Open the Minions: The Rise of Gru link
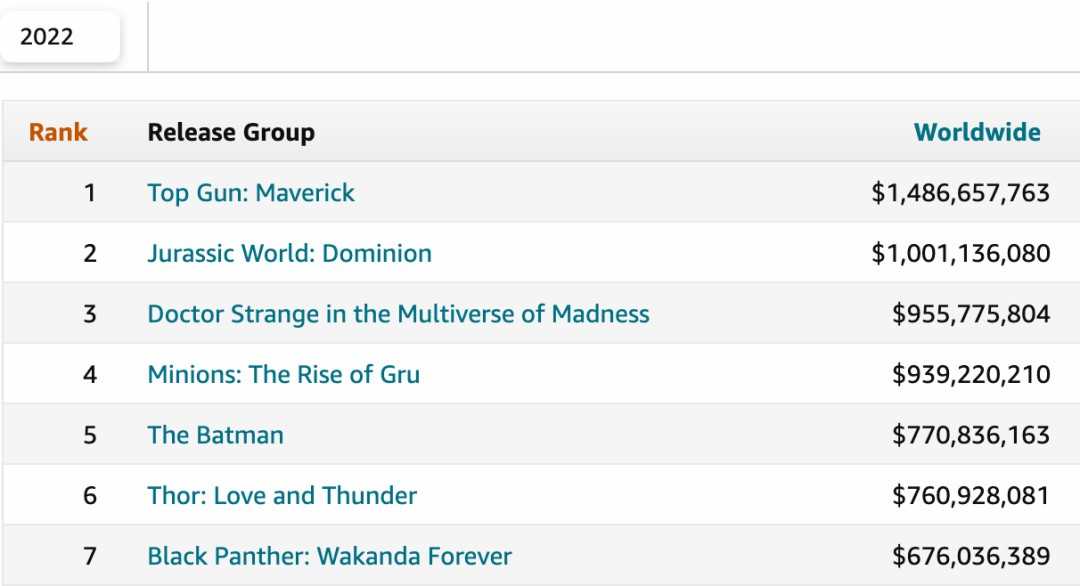This screenshot has width=1080, height=586. pyautogui.click(x=283, y=375)
